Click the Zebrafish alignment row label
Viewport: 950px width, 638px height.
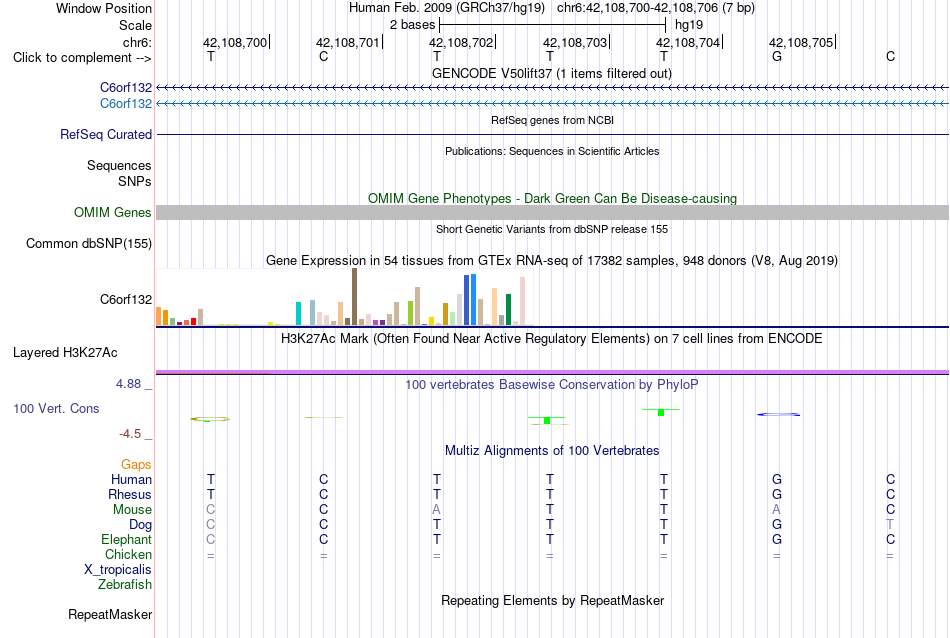(125, 585)
